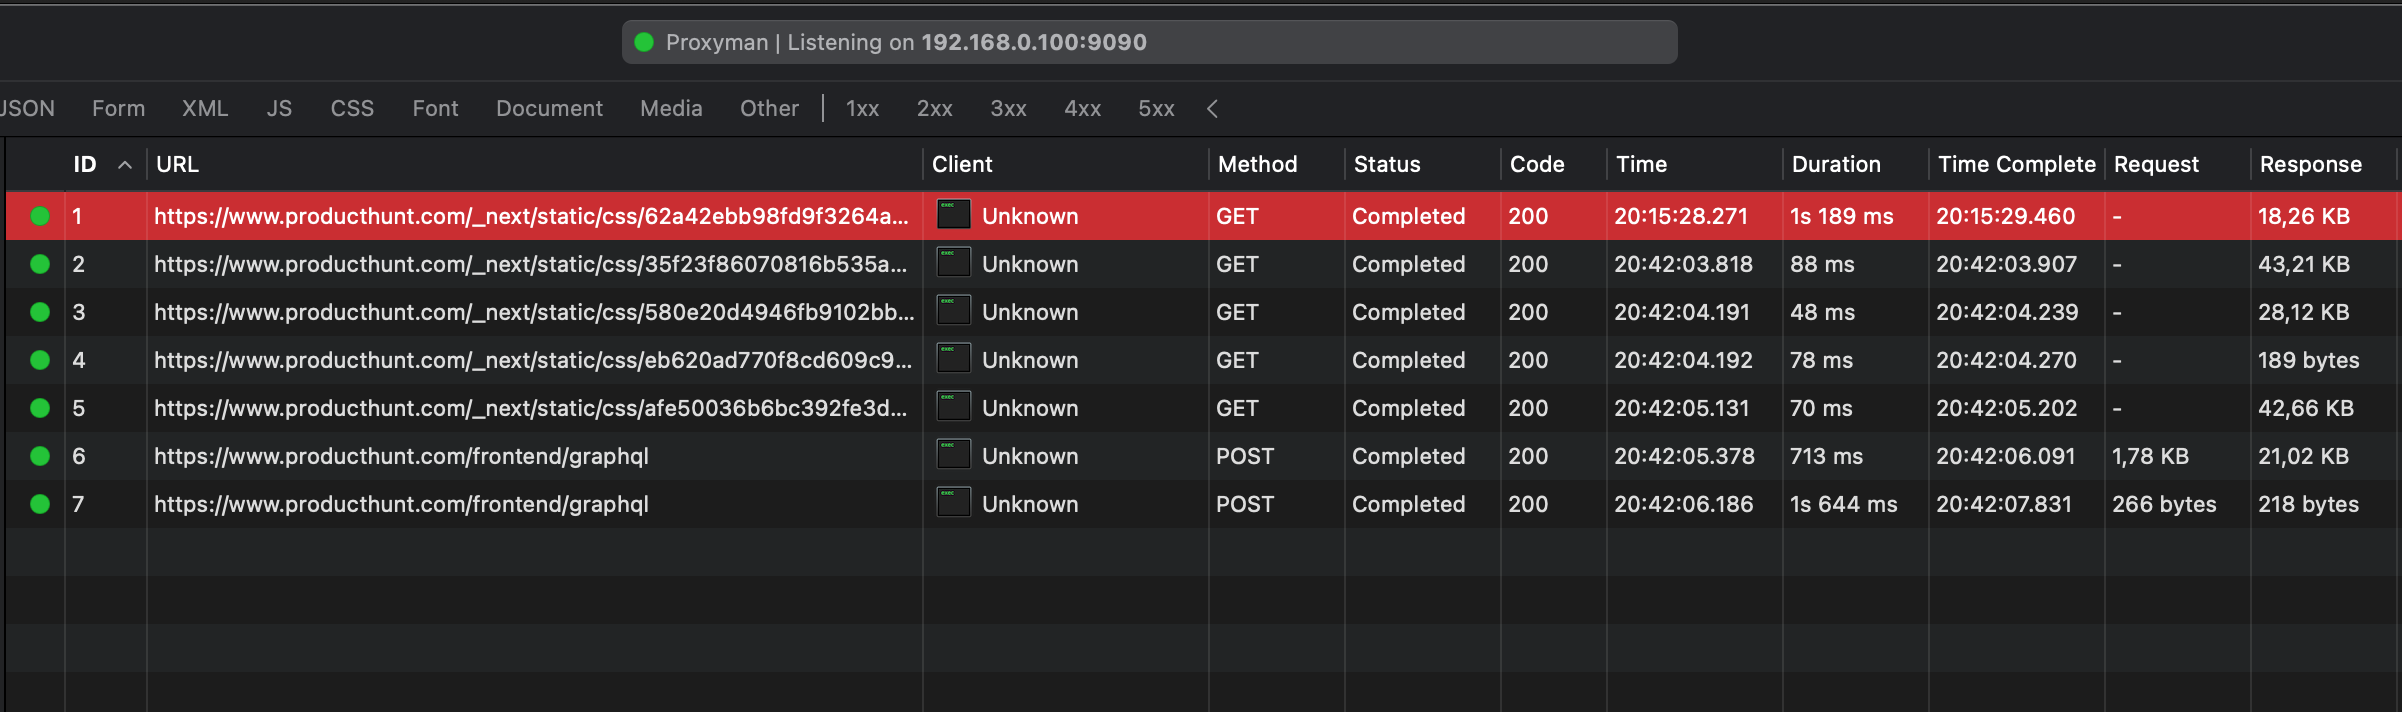Filter requests by Form type

tap(118, 108)
